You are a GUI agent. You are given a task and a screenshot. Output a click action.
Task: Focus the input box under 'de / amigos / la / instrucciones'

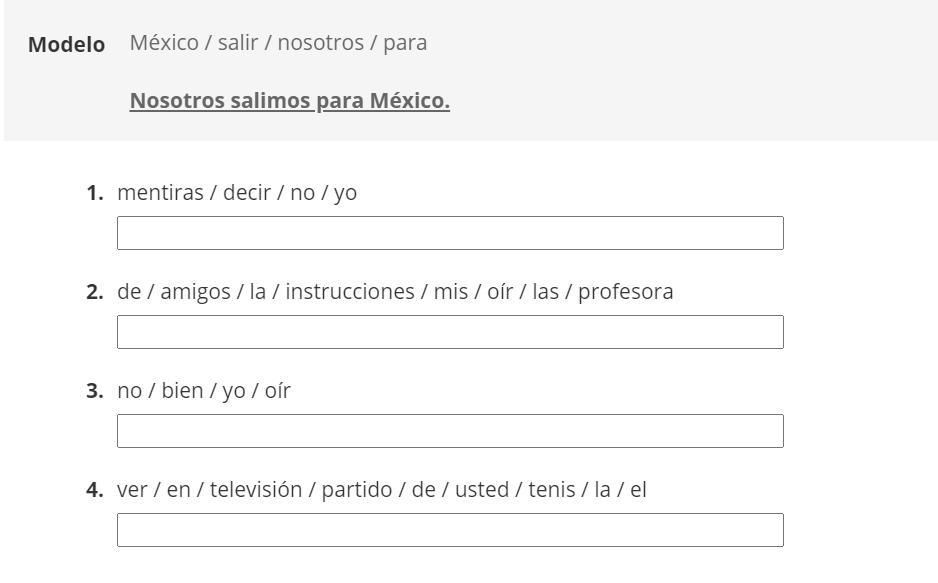pos(450,332)
